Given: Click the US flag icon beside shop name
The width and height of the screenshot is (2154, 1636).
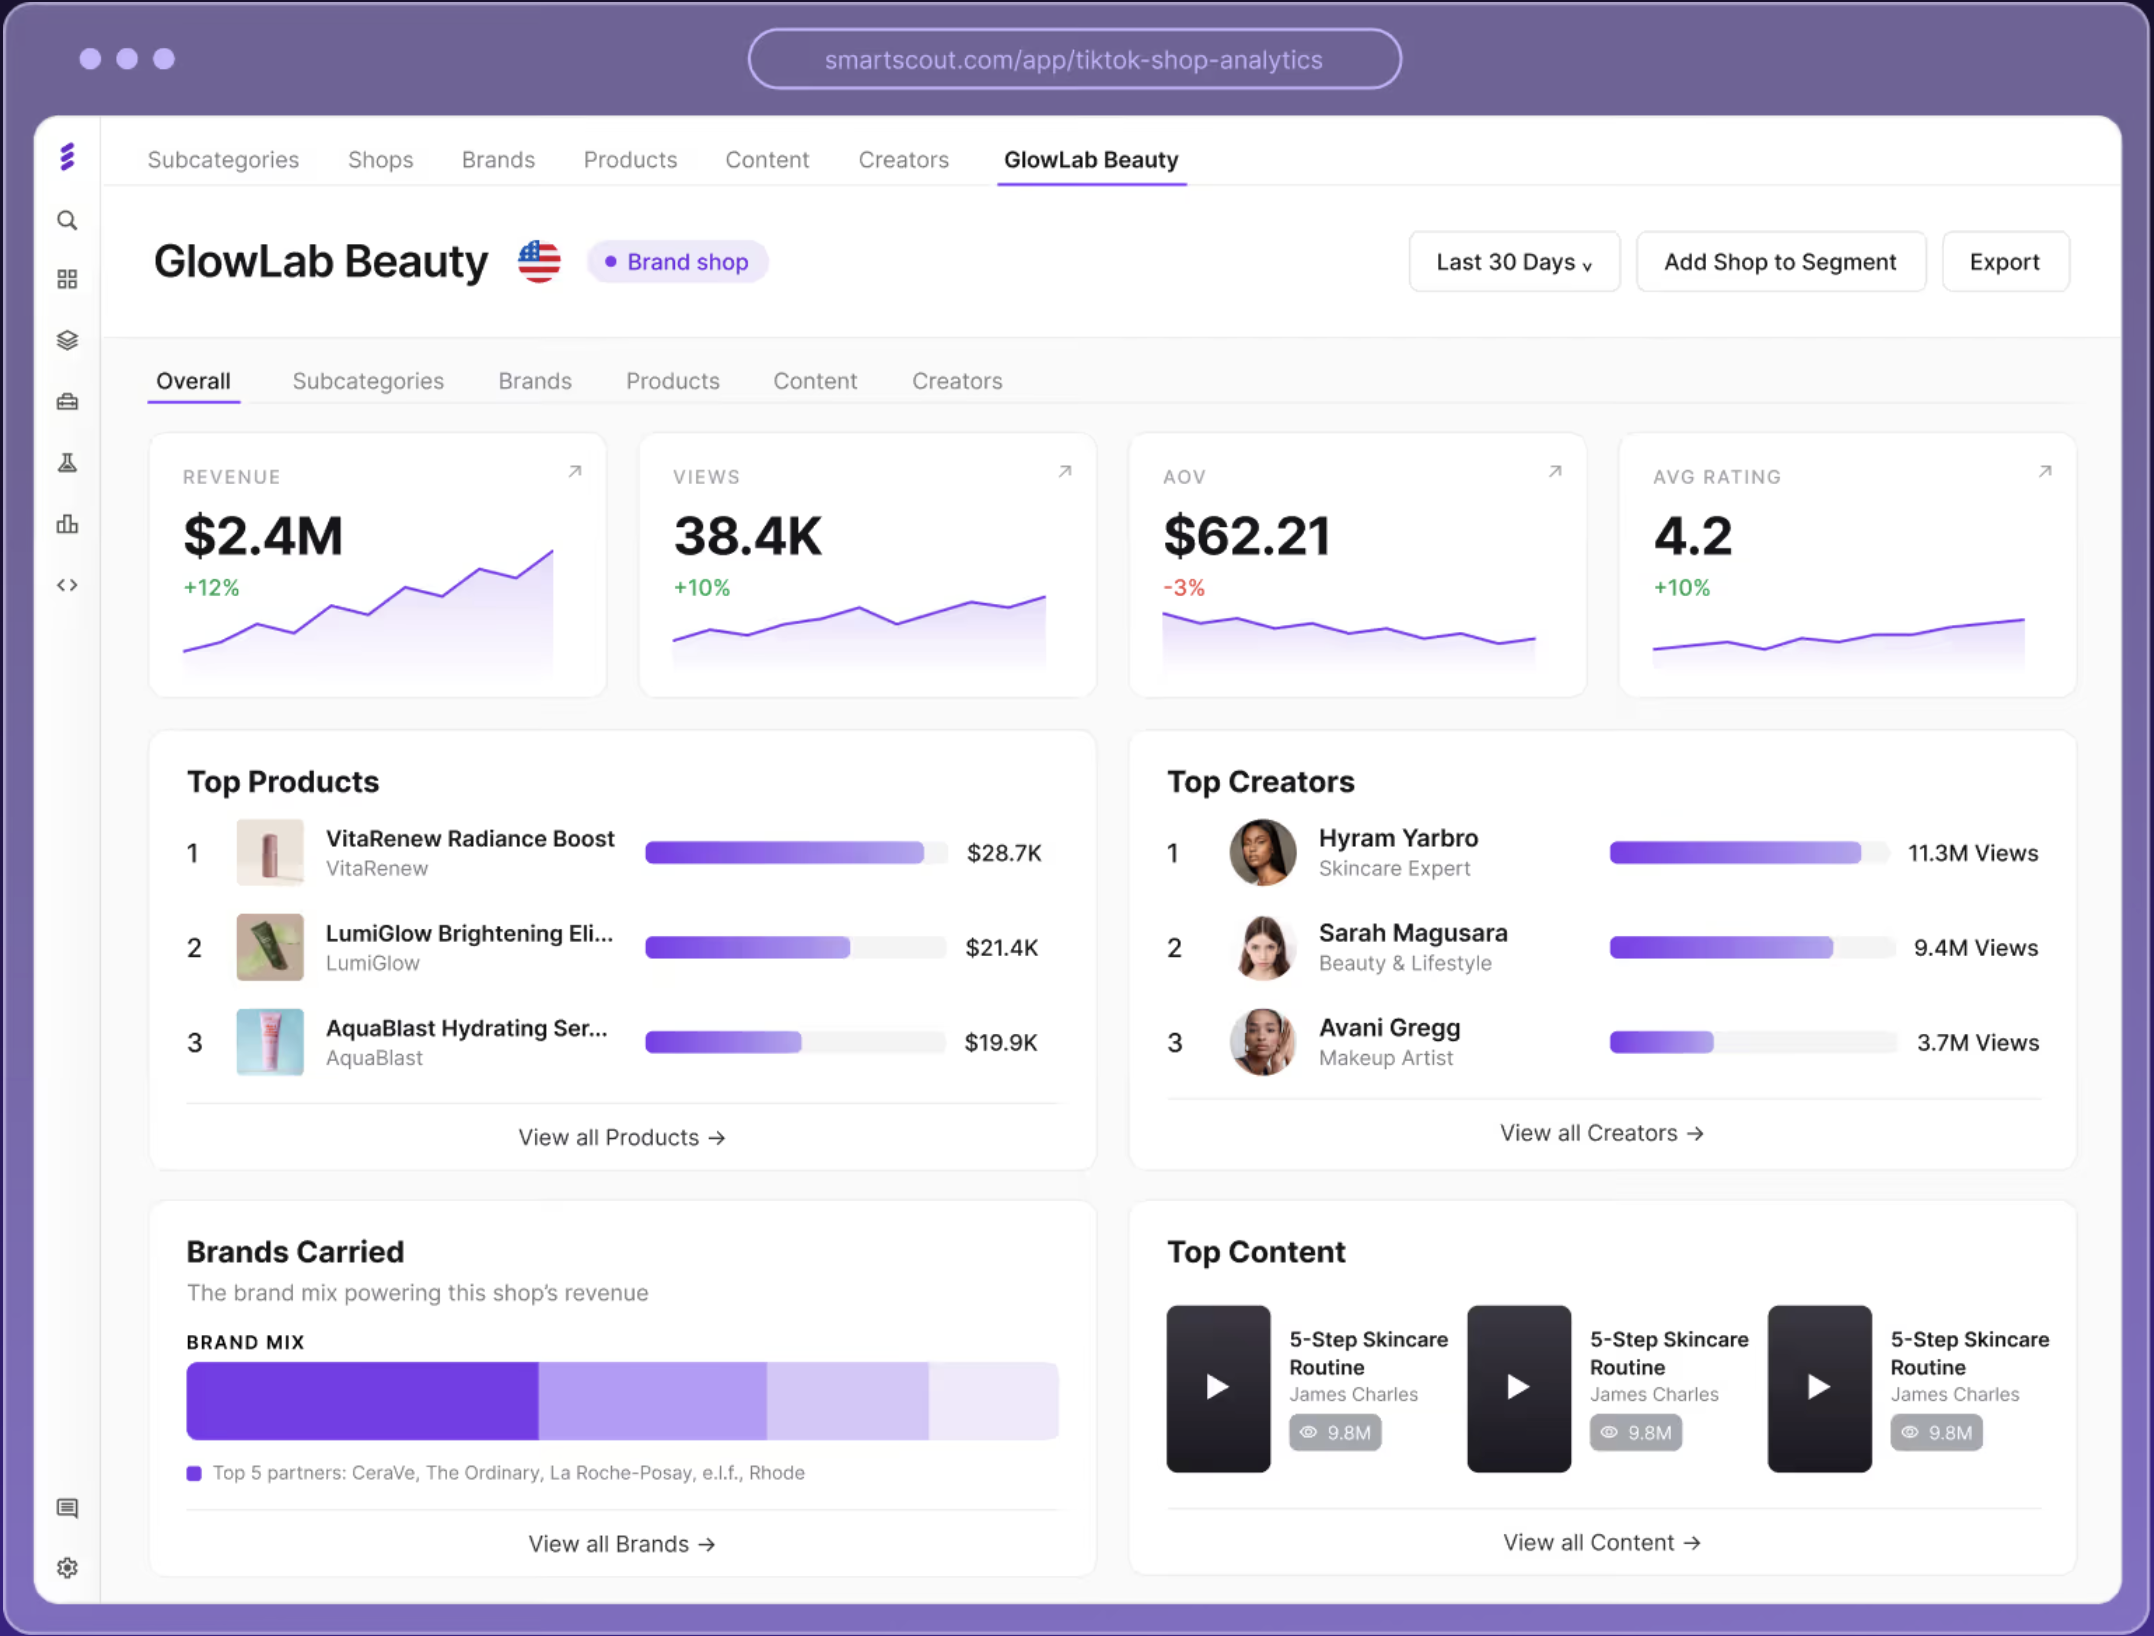Looking at the screenshot, I should (539, 262).
